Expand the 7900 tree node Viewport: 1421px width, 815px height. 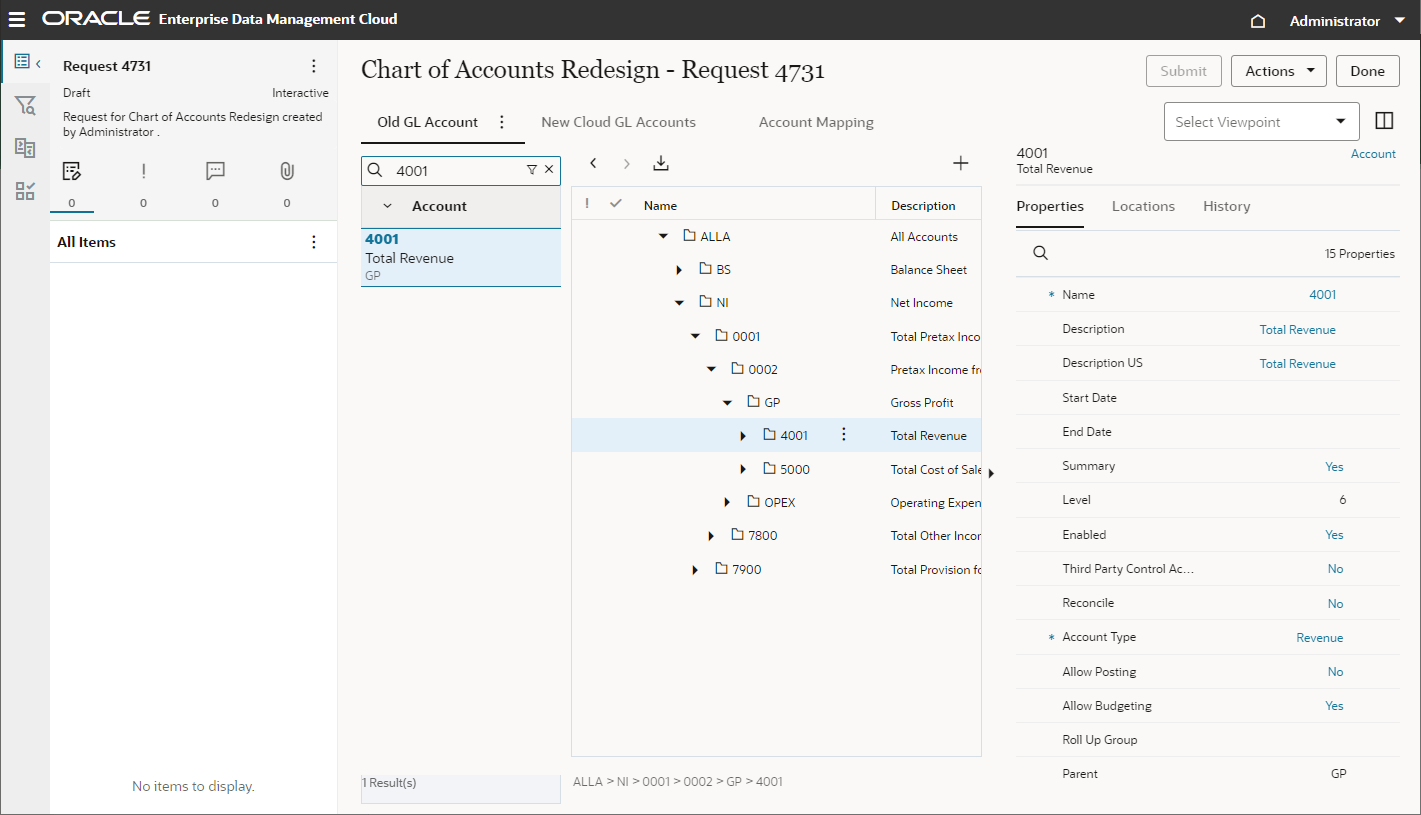(x=695, y=570)
